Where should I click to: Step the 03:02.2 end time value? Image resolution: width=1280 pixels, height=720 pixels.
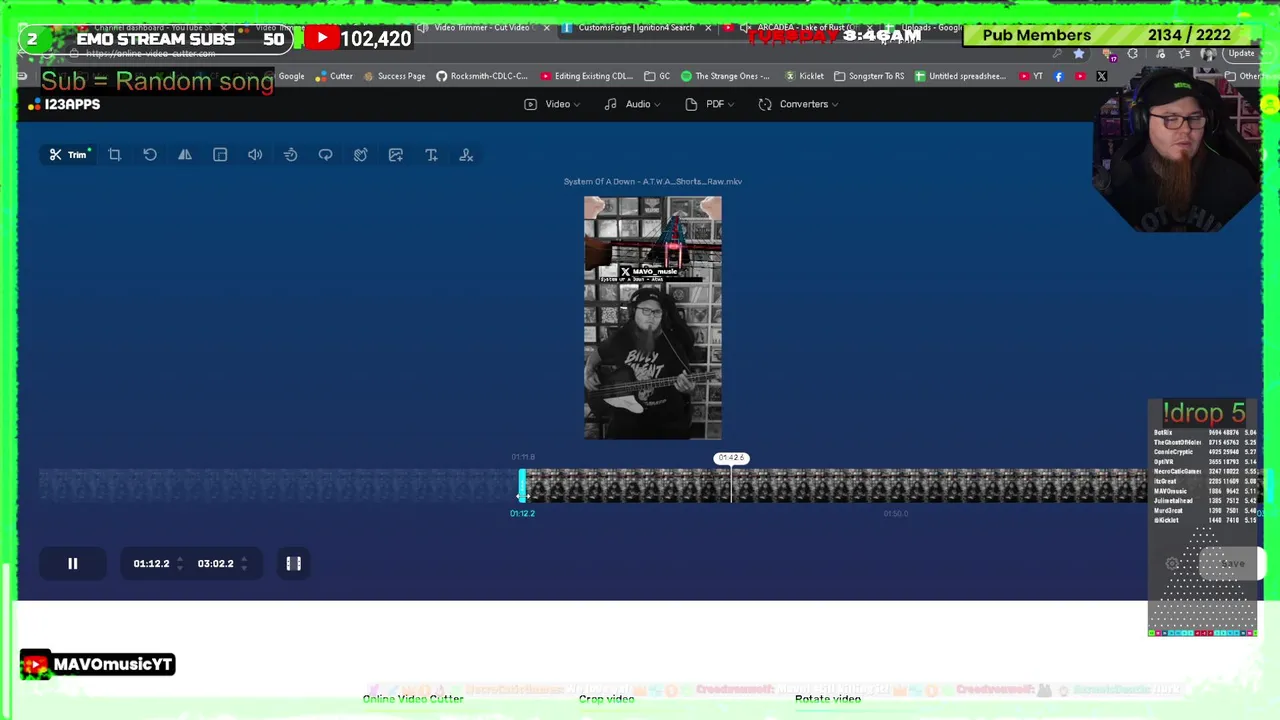(243, 564)
